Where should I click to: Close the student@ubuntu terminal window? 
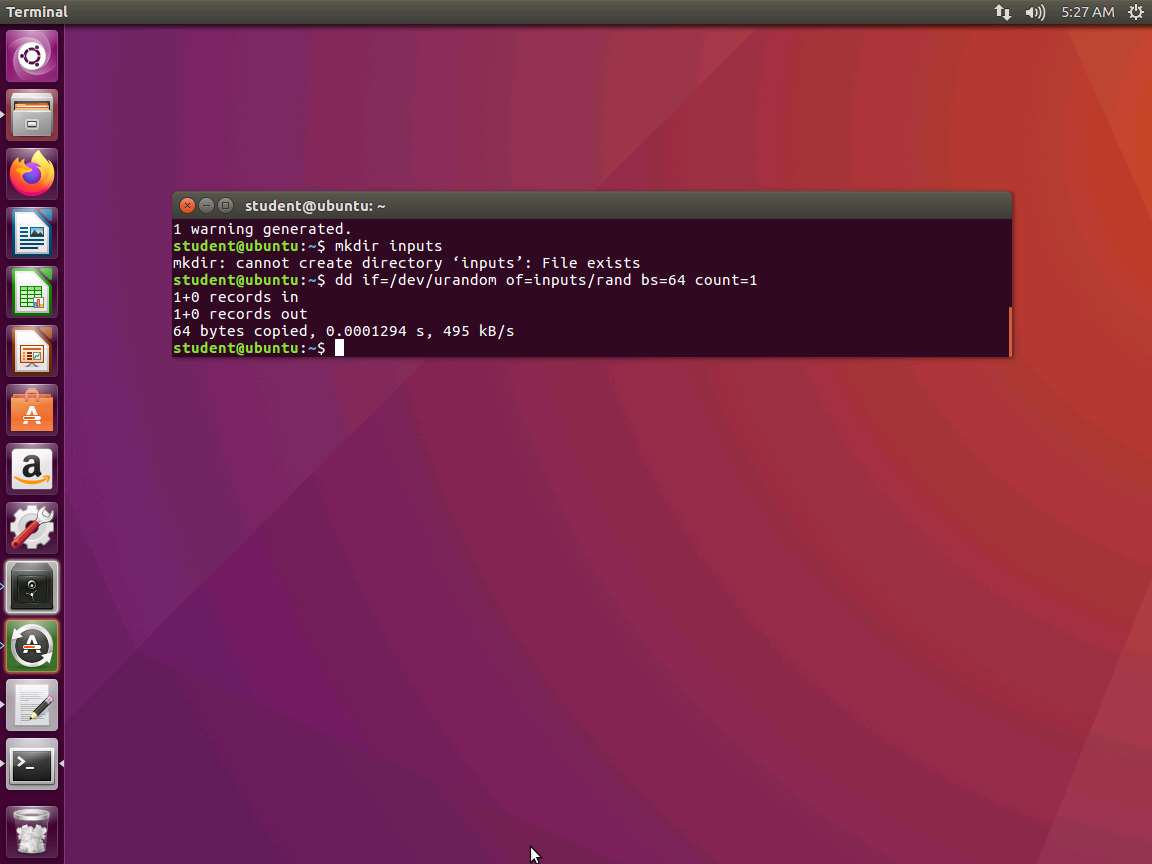point(187,205)
